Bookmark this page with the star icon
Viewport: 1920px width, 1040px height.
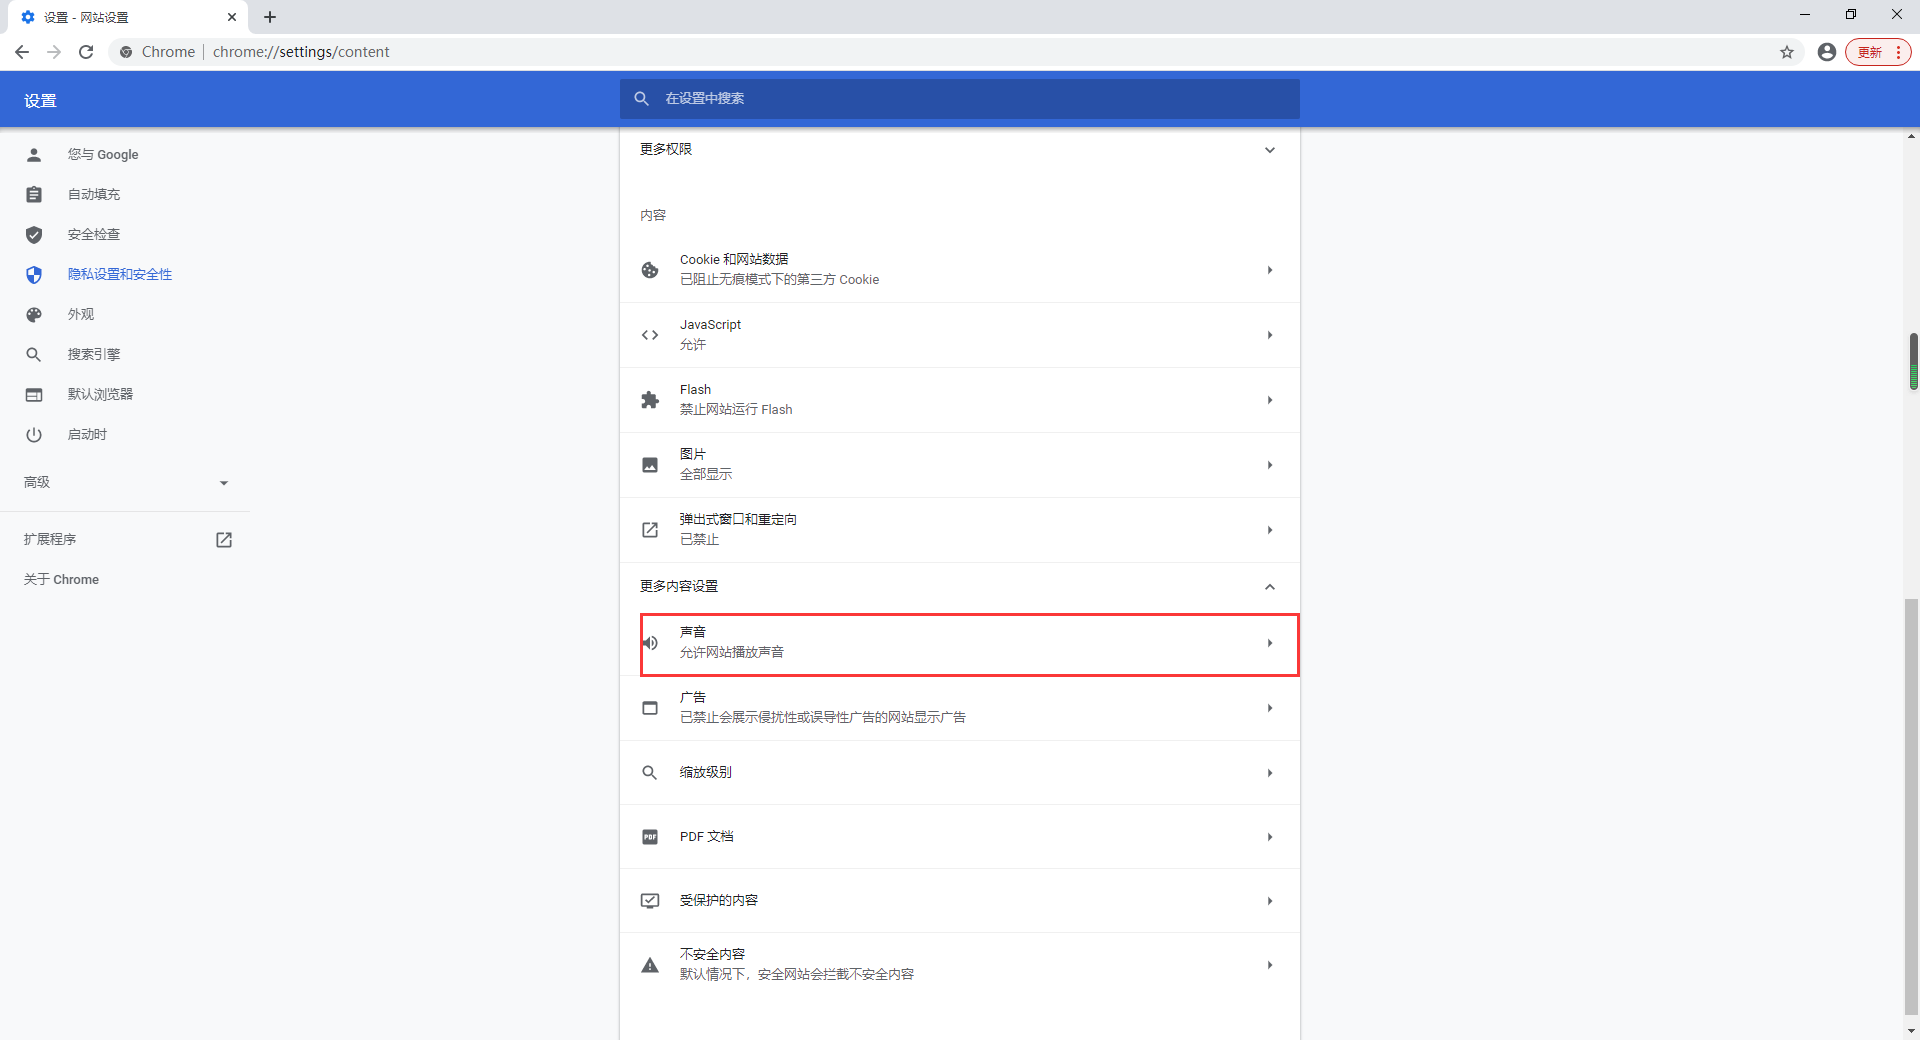[x=1787, y=52]
